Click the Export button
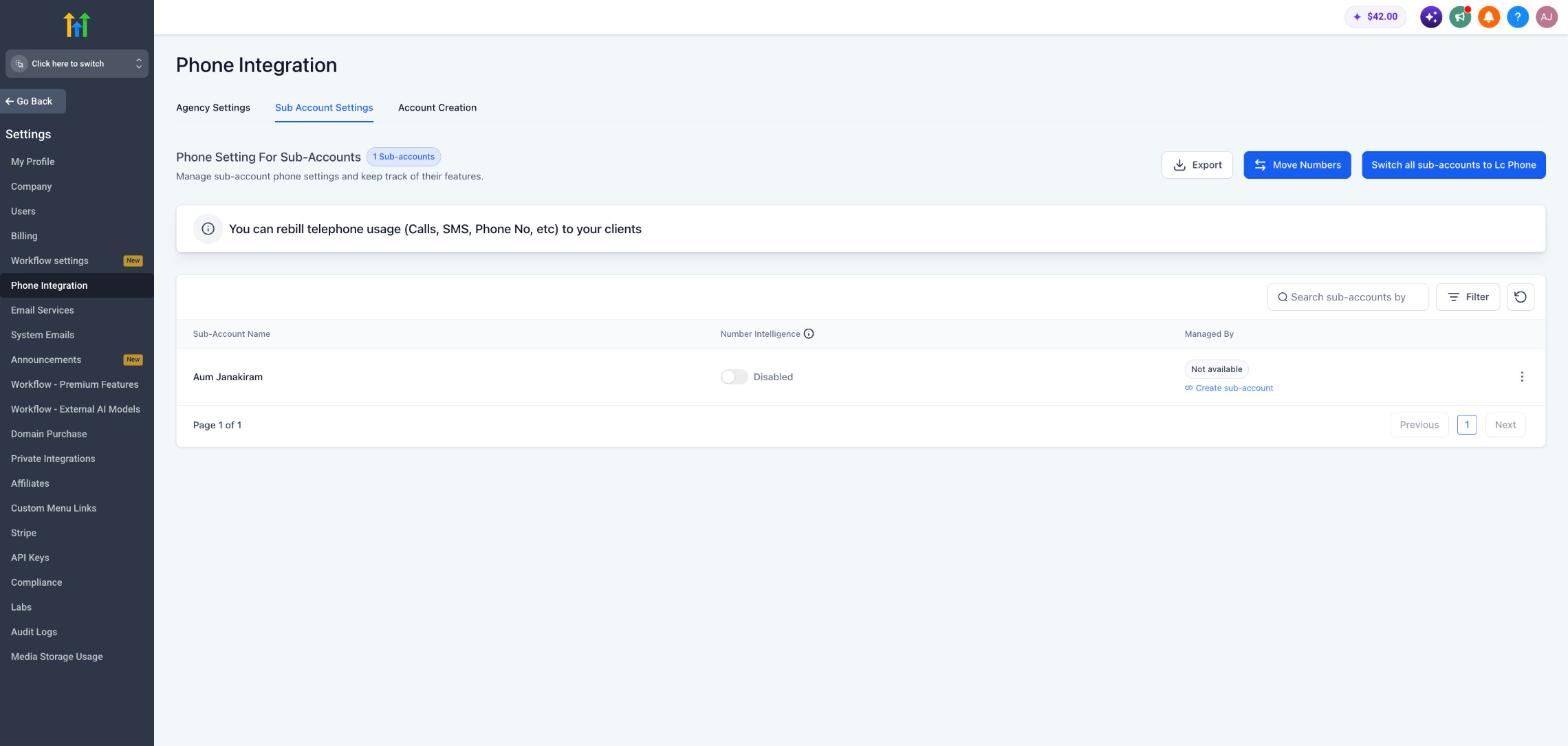1568x746 pixels. pos(1197,165)
